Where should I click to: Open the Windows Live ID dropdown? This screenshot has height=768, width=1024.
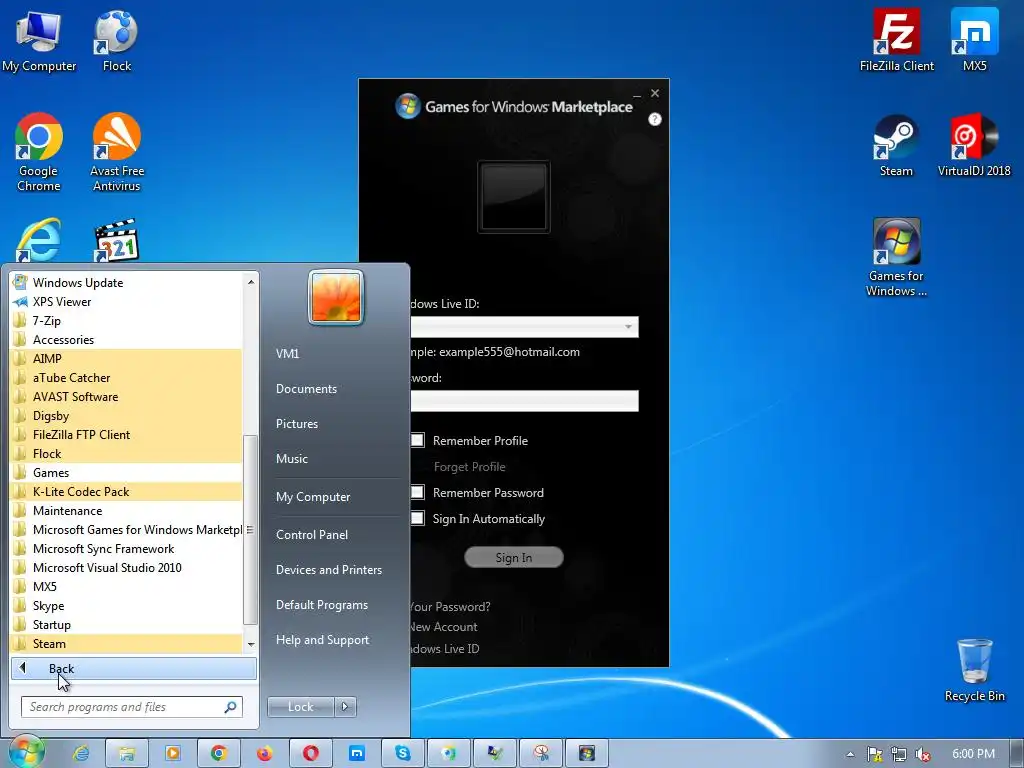(x=628, y=327)
